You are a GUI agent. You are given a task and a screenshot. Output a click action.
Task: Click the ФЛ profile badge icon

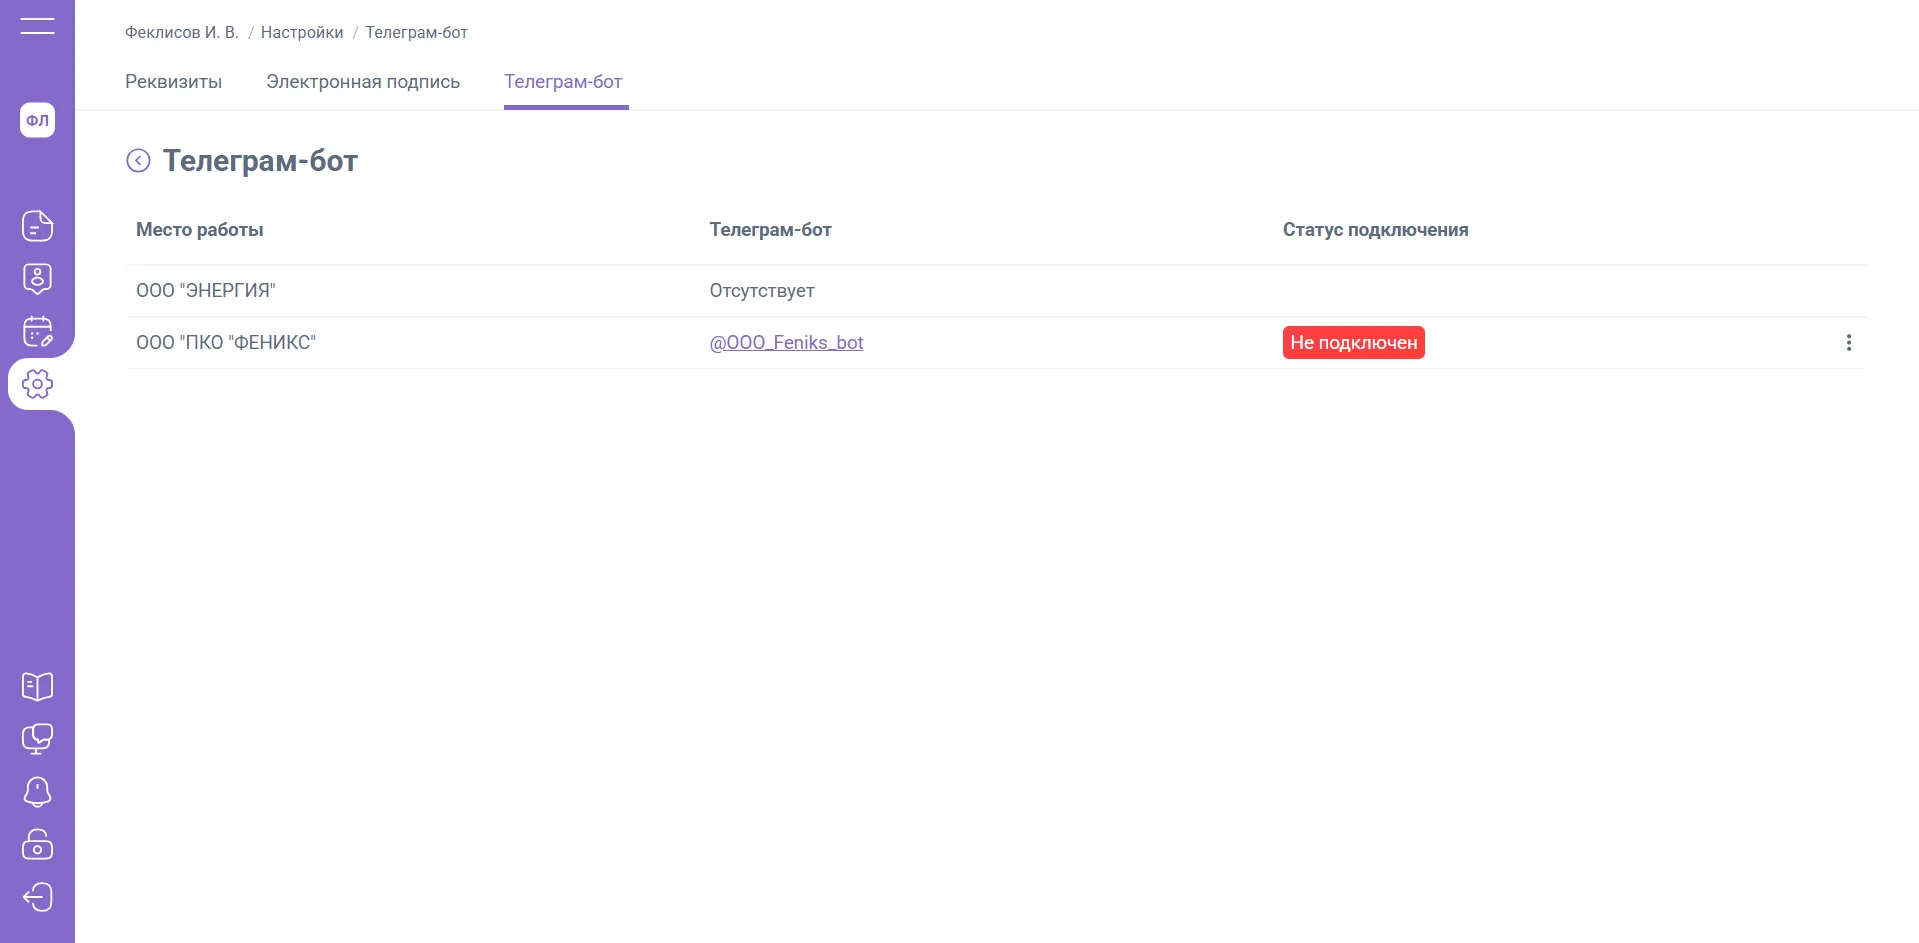(x=37, y=120)
